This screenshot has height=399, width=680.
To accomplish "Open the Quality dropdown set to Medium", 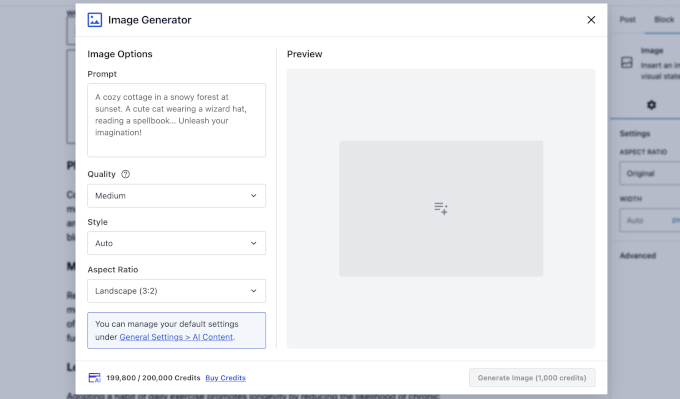I will [177, 196].
